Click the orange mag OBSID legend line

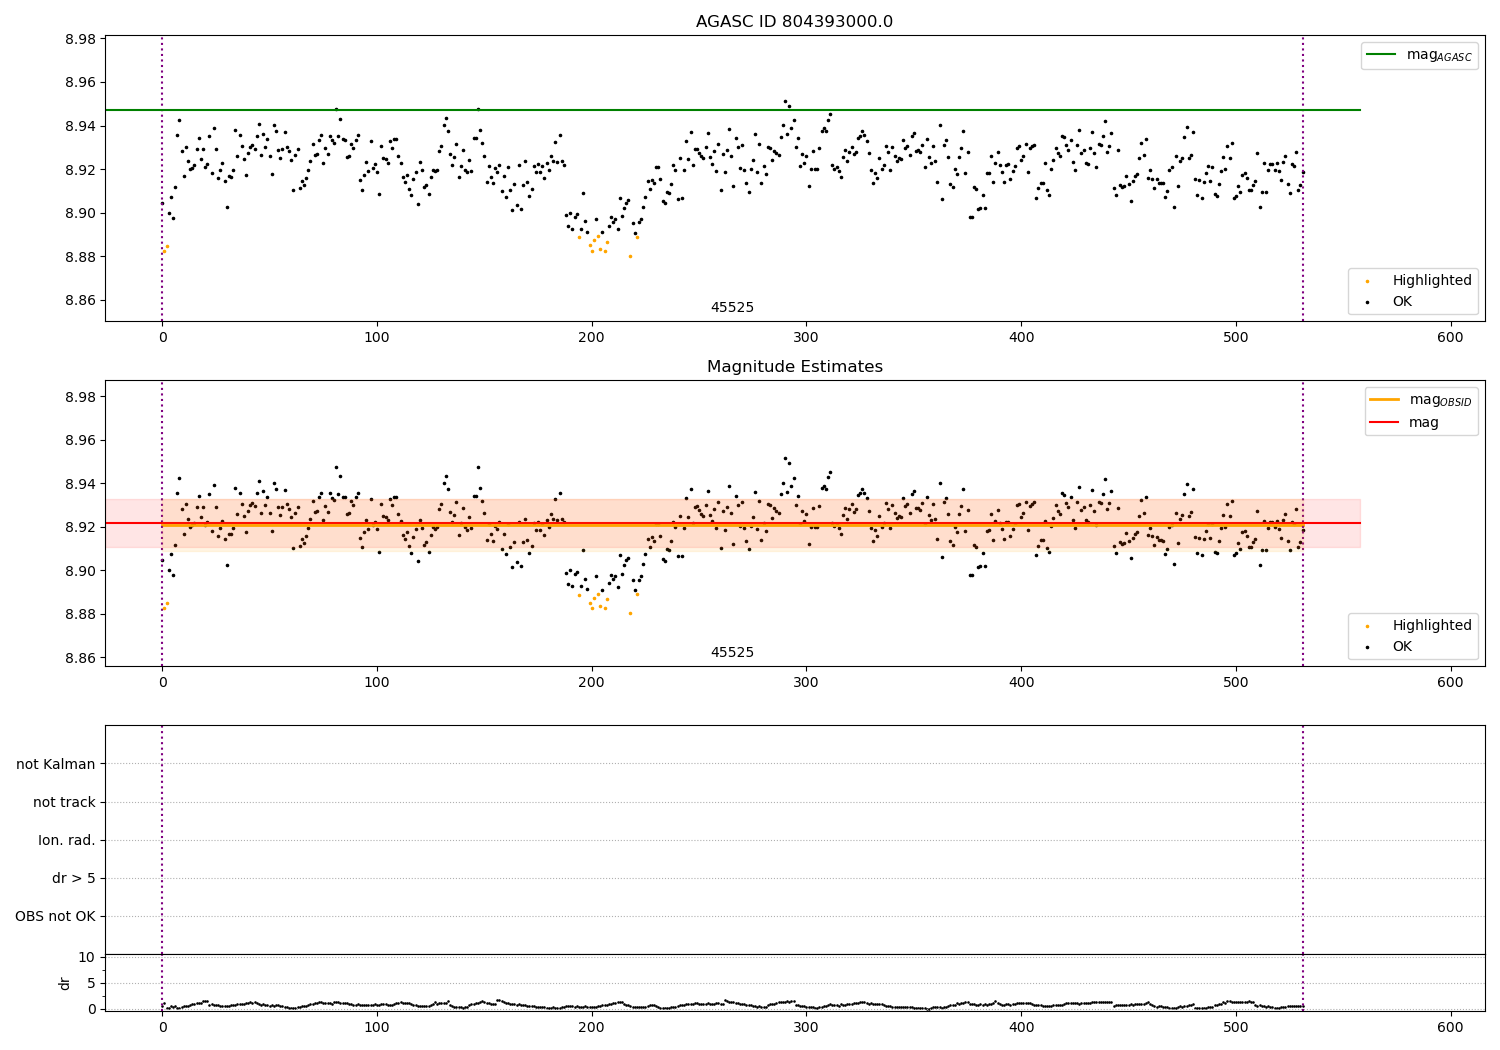pos(1386,400)
